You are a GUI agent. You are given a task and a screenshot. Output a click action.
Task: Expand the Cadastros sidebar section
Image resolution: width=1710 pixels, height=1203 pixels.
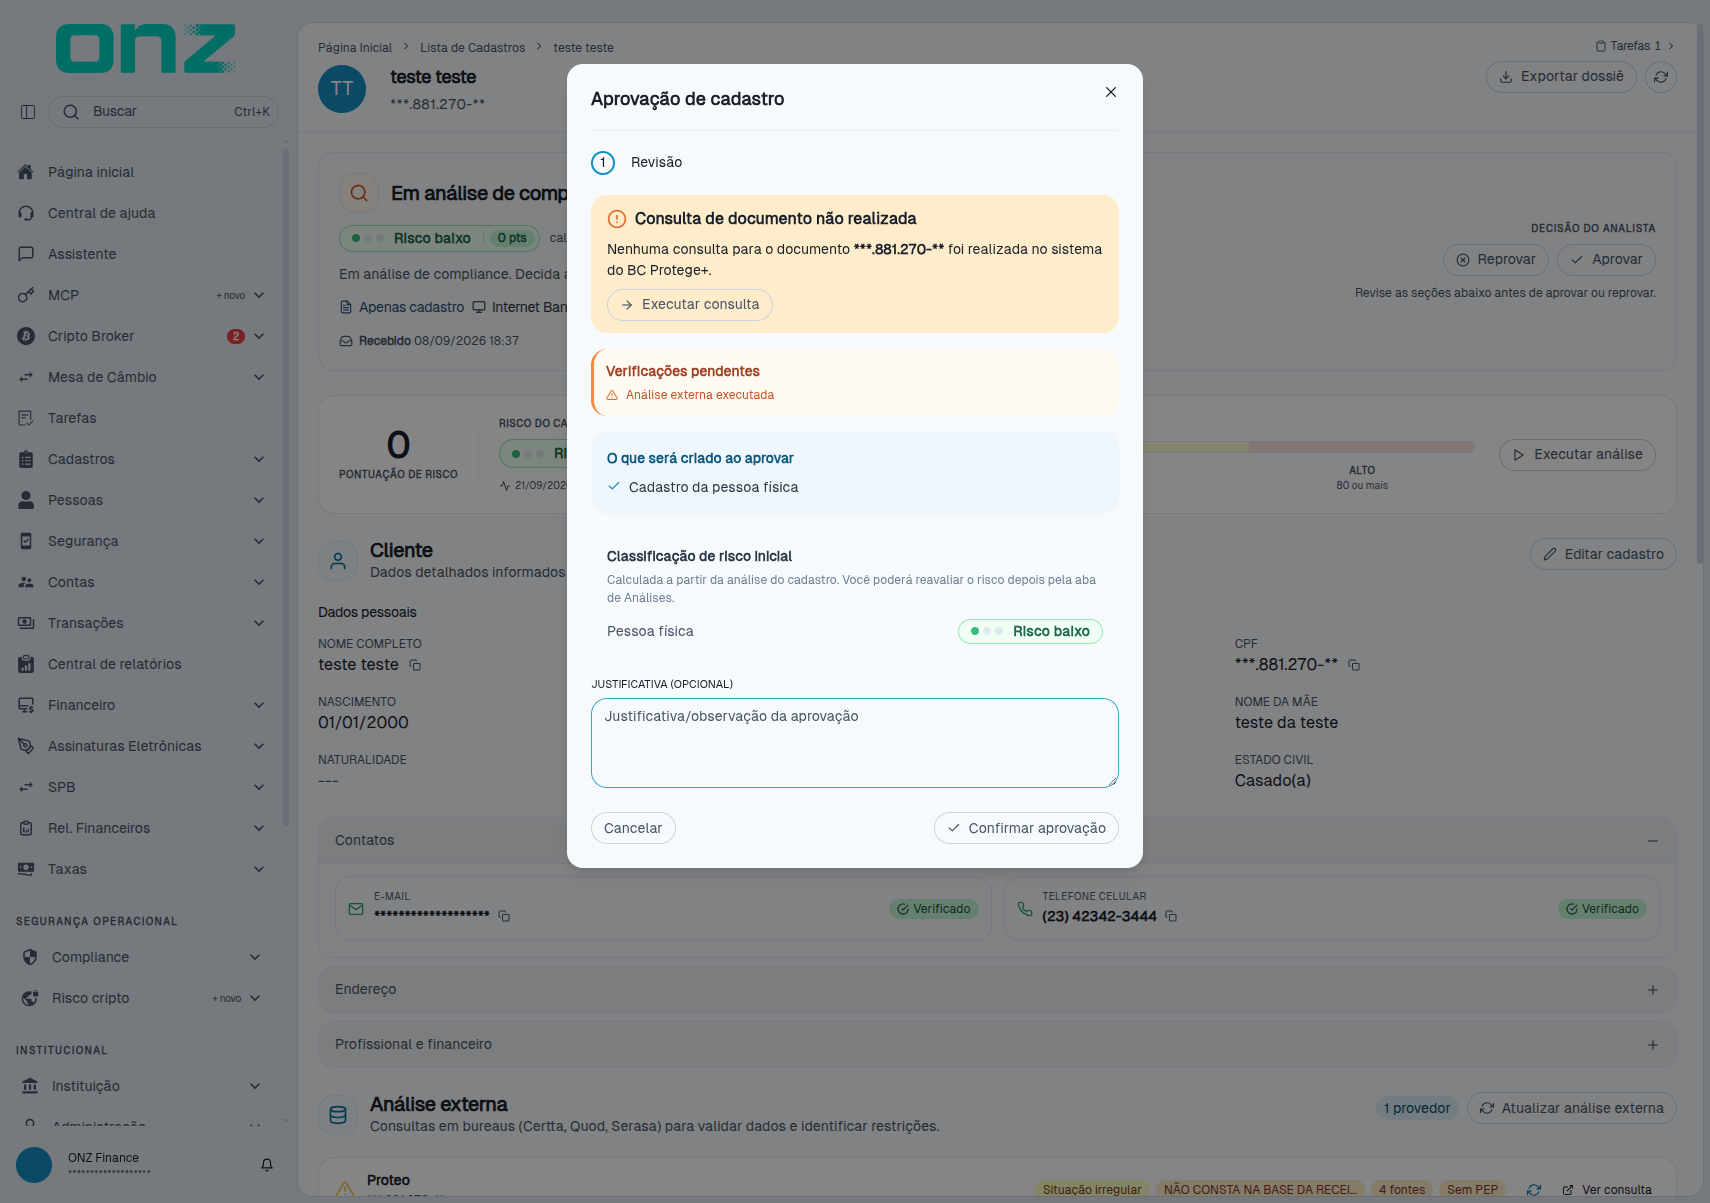pyautogui.click(x=259, y=459)
